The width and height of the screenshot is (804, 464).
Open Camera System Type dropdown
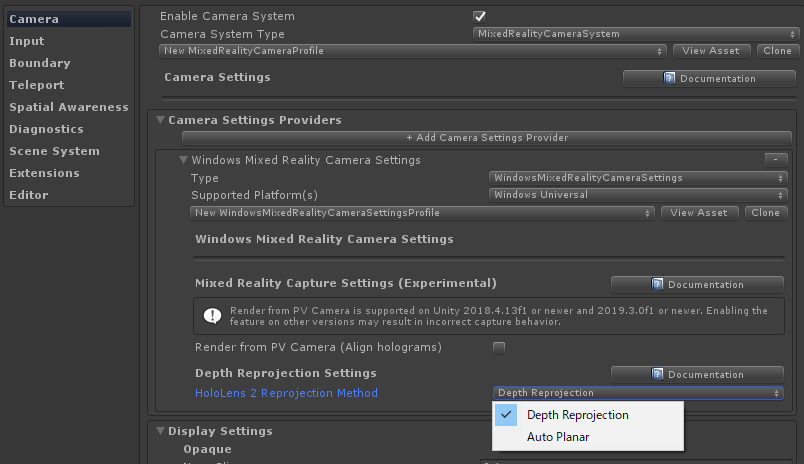tap(635, 34)
